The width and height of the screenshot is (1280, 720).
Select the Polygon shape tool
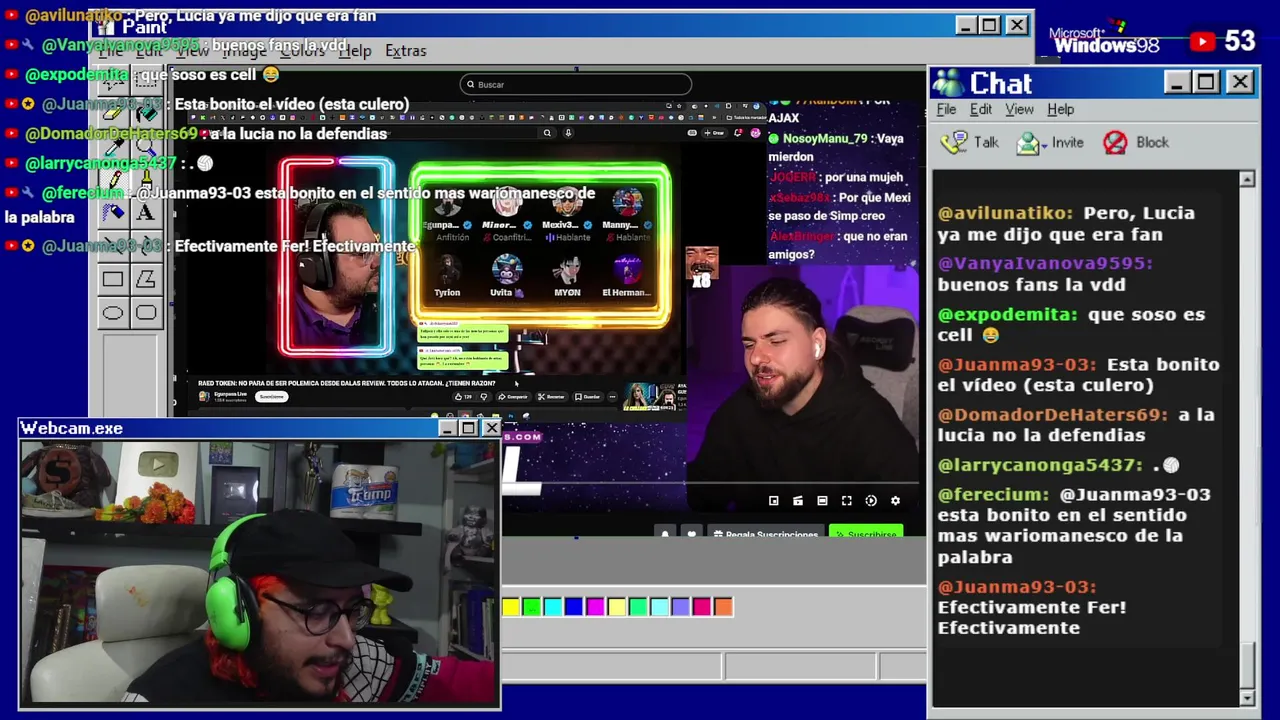146,279
